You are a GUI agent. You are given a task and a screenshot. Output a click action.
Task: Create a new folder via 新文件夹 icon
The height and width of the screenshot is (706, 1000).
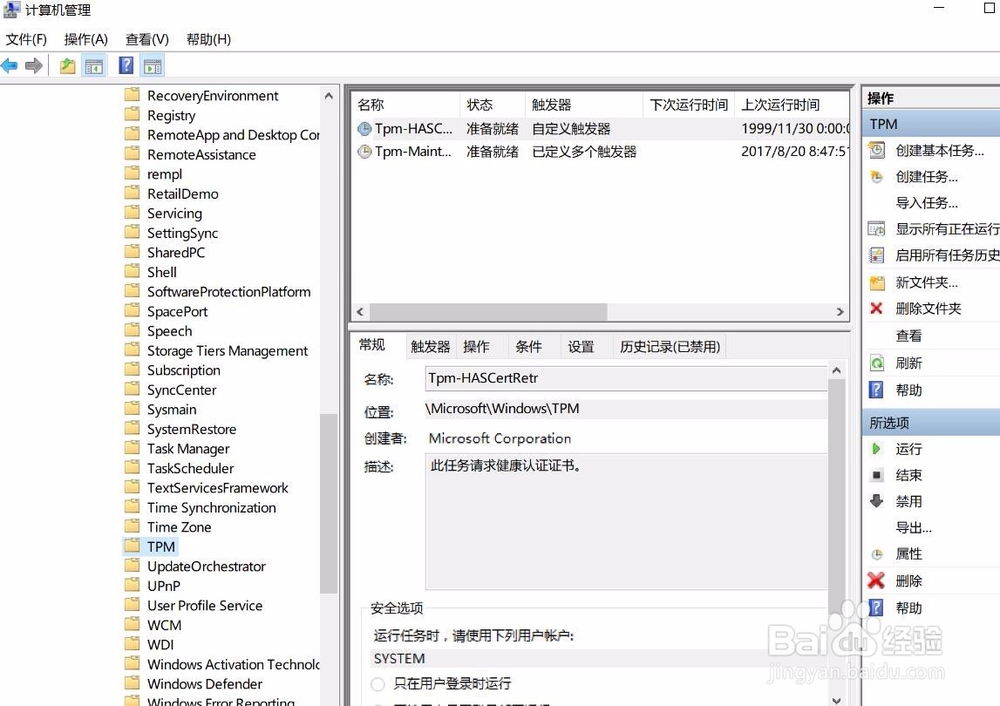tap(876, 283)
